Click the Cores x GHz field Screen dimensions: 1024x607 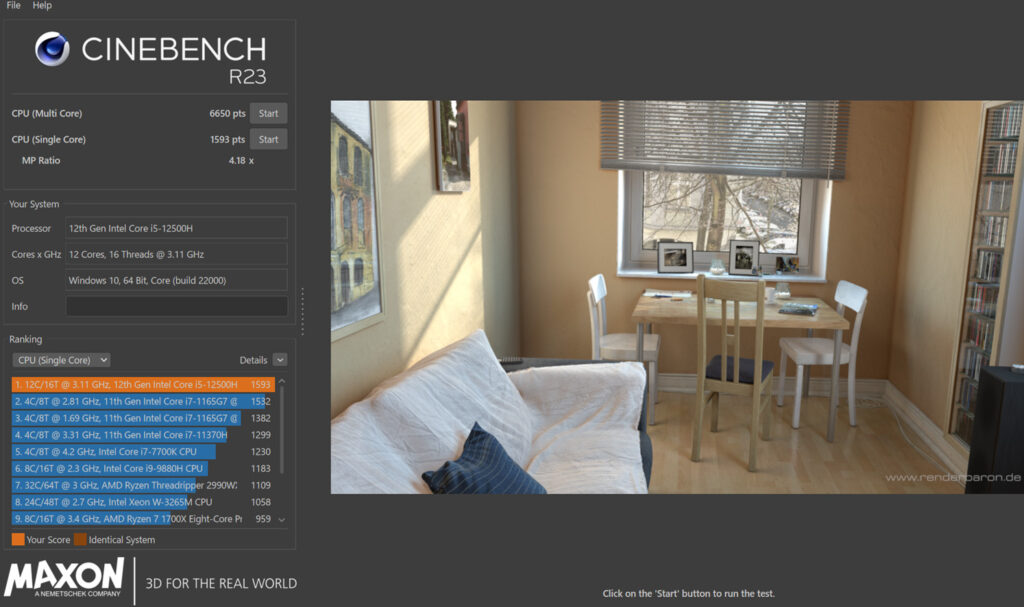176,254
